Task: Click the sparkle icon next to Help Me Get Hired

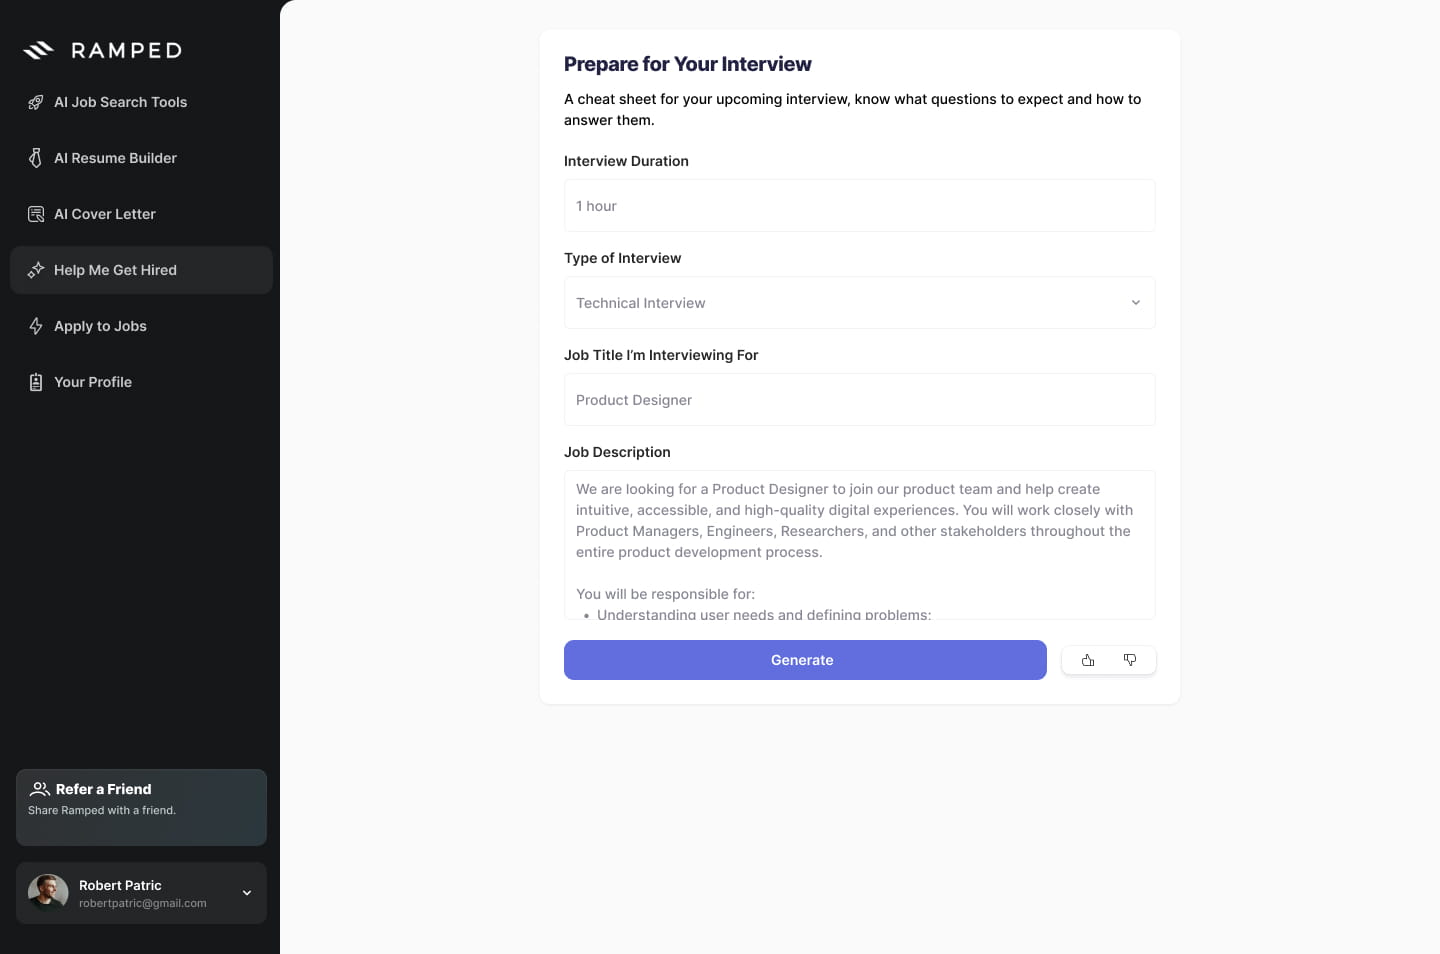Action: tap(36, 270)
